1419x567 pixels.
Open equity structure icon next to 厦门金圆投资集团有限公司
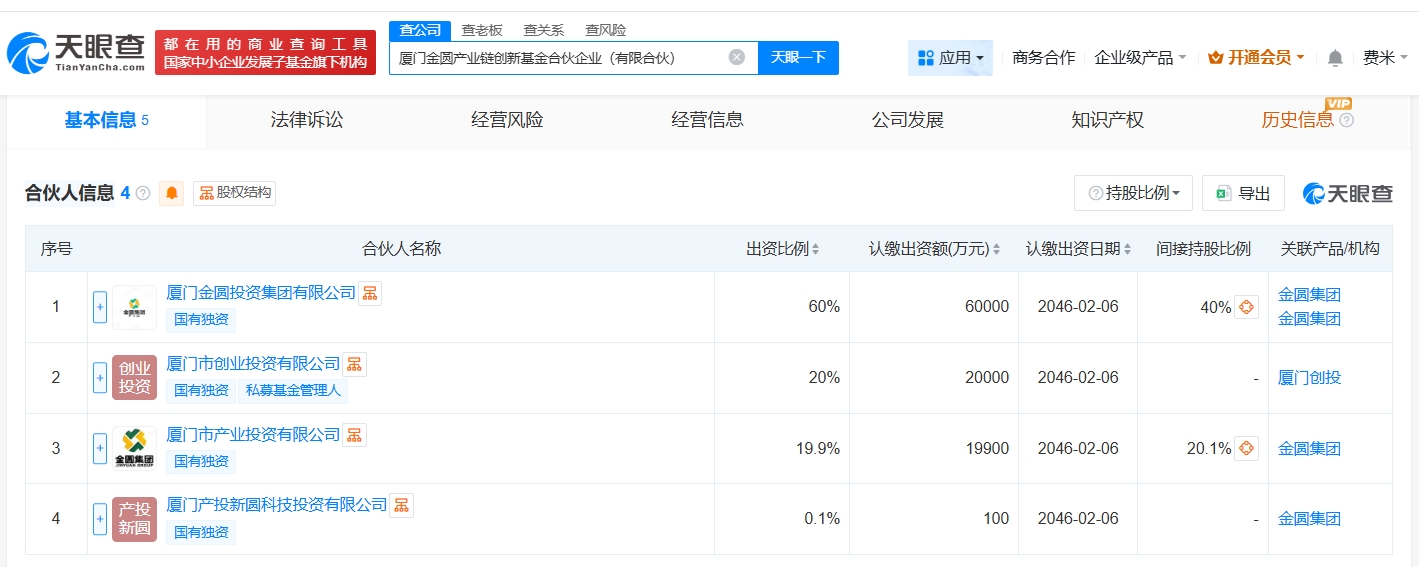(370, 293)
